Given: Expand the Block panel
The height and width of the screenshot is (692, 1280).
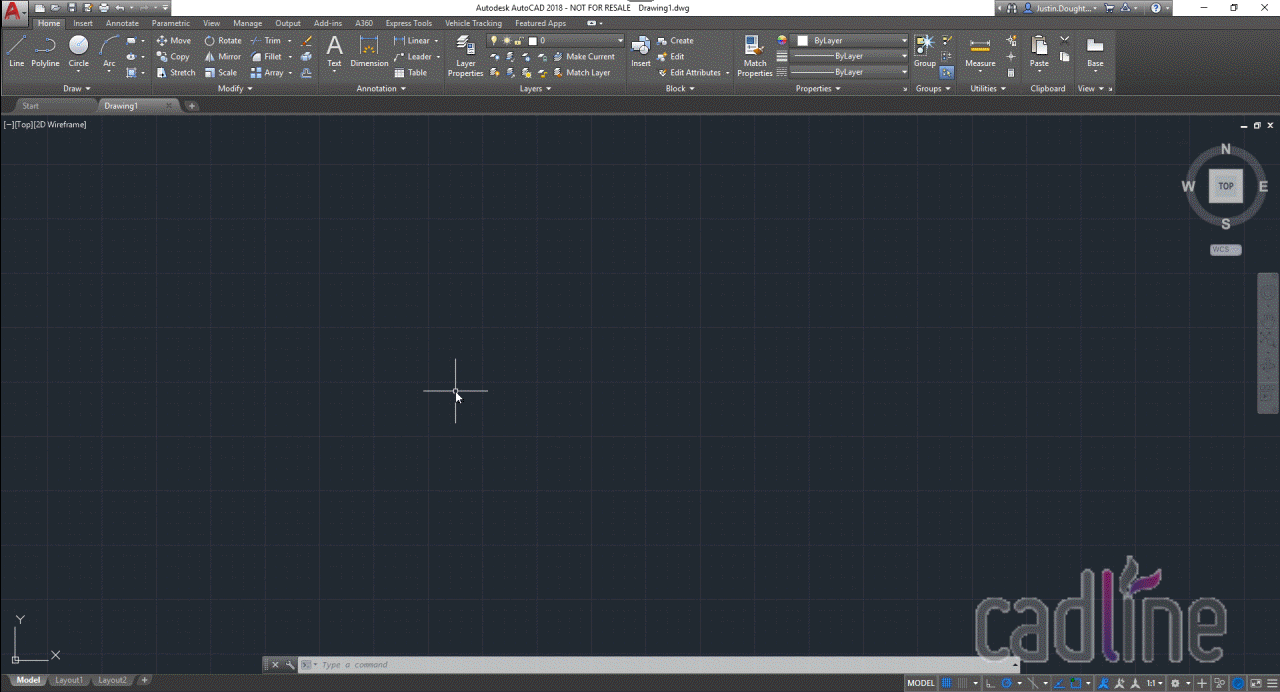Looking at the screenshot, I should pyautogui.click(x=680, y=88).
